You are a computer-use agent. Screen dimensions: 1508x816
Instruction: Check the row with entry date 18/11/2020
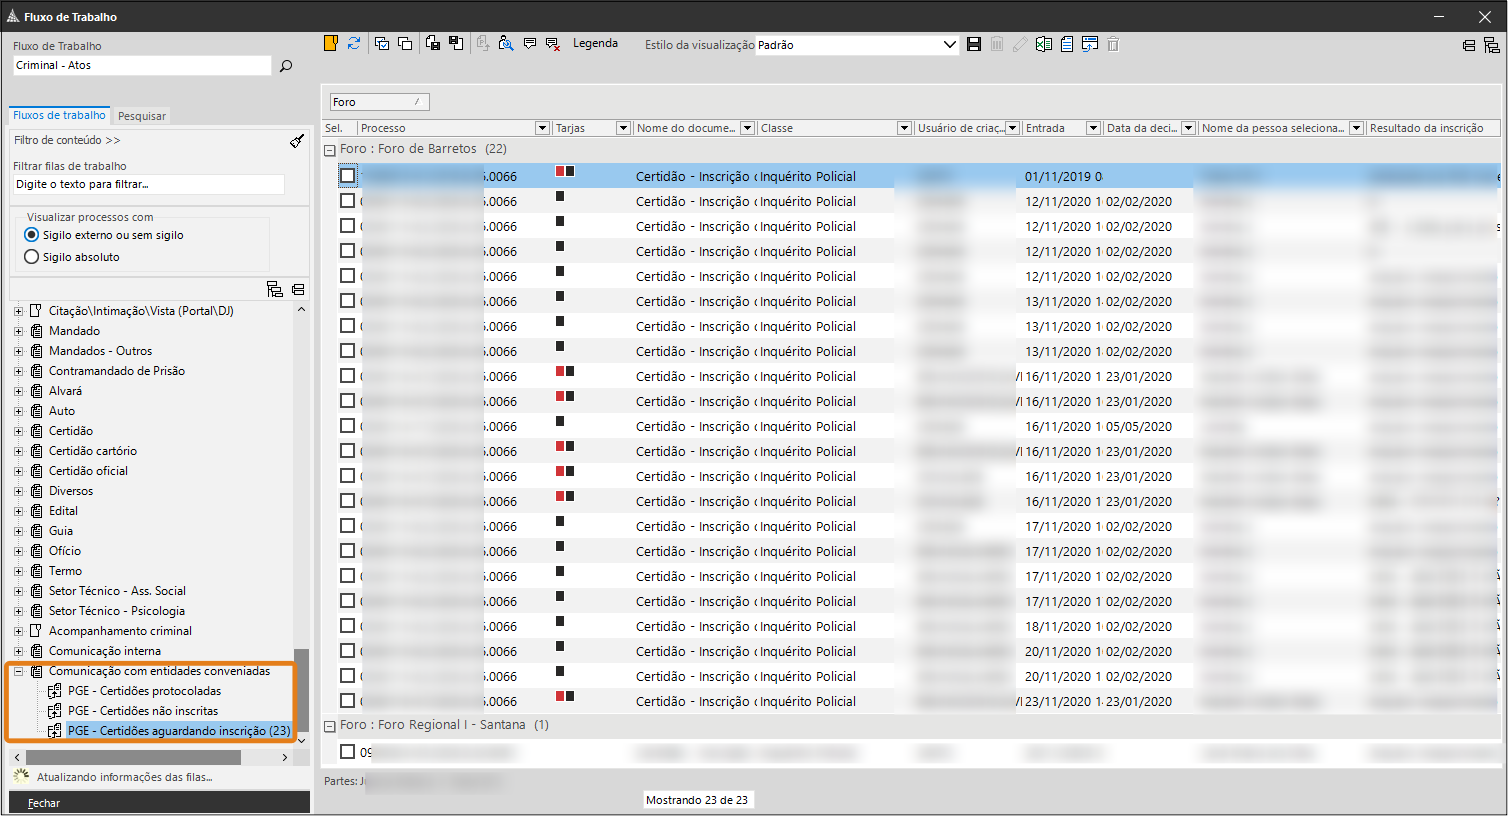[347, 626]
